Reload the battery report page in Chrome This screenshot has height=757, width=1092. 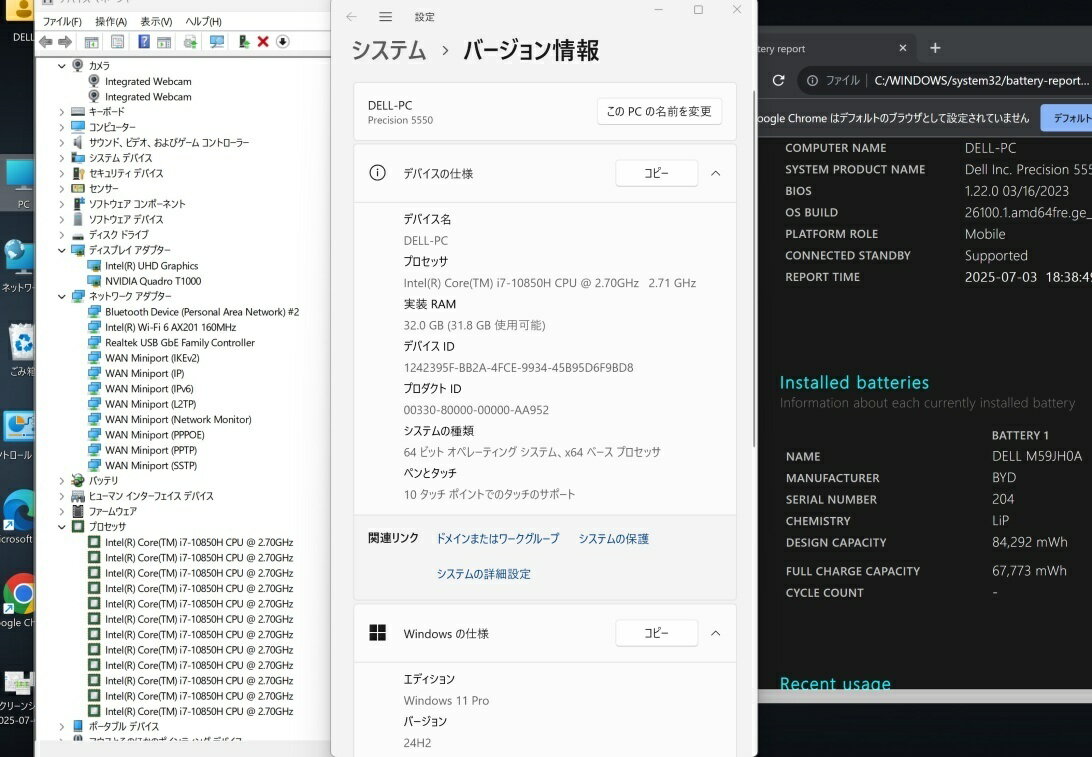(x=778, y=80)
